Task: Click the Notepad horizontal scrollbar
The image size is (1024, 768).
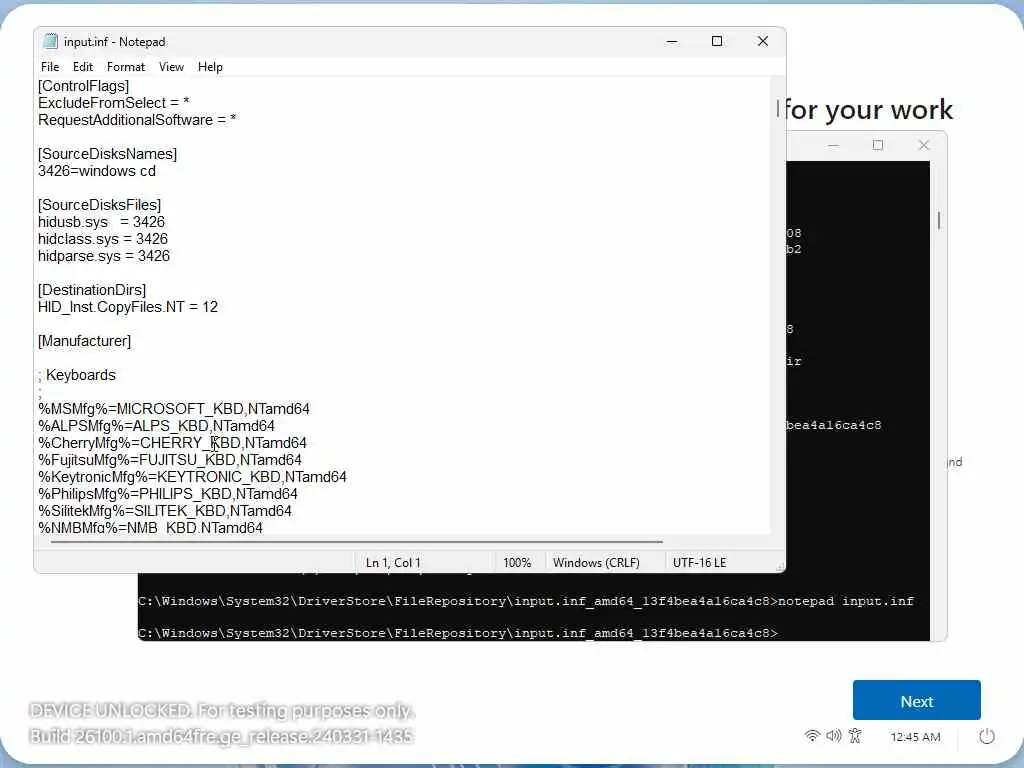Action: coord(357,541)
